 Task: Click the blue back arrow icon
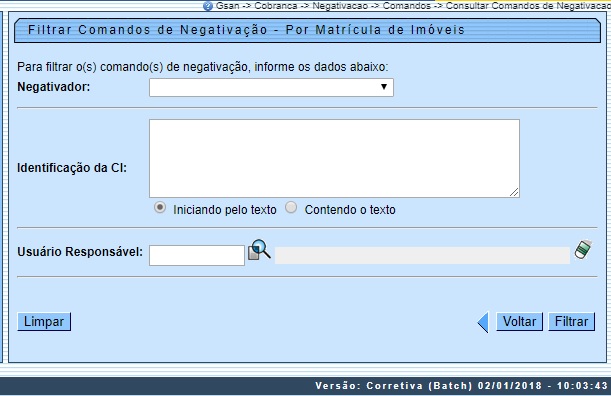coord(483,322)
